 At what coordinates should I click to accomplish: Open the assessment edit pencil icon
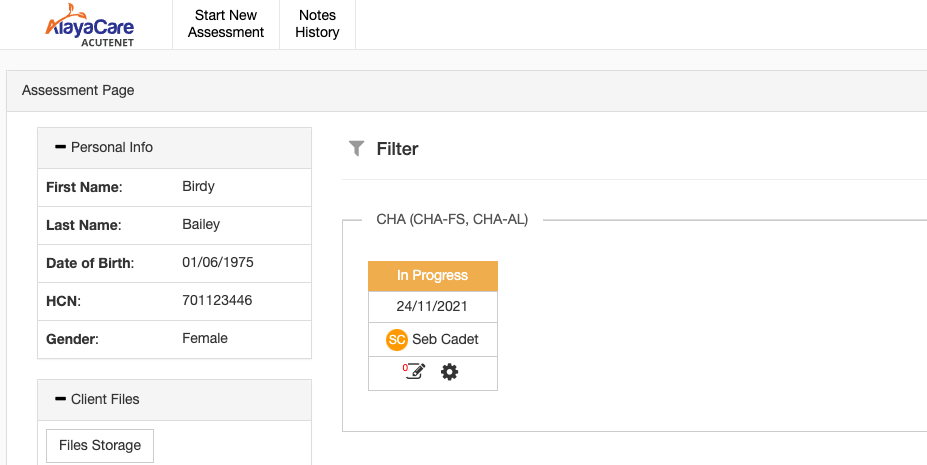pyautogui.click(x=414, y=372)
